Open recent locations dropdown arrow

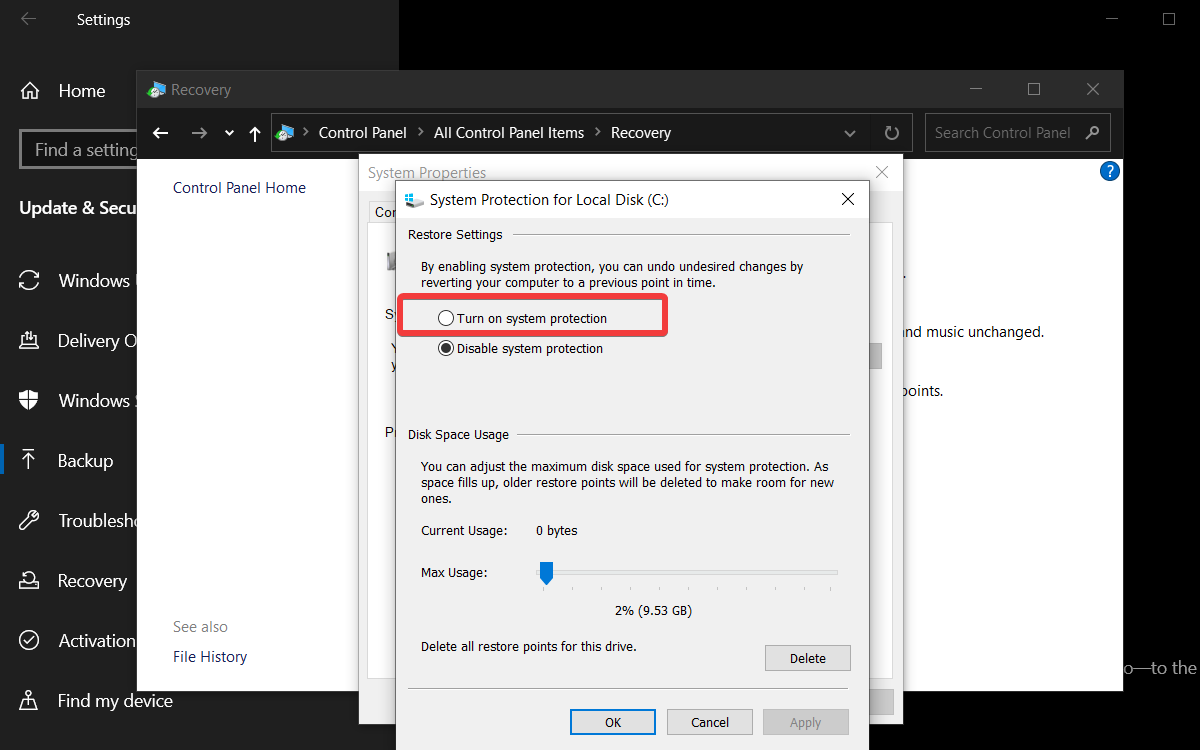(229, 133)
